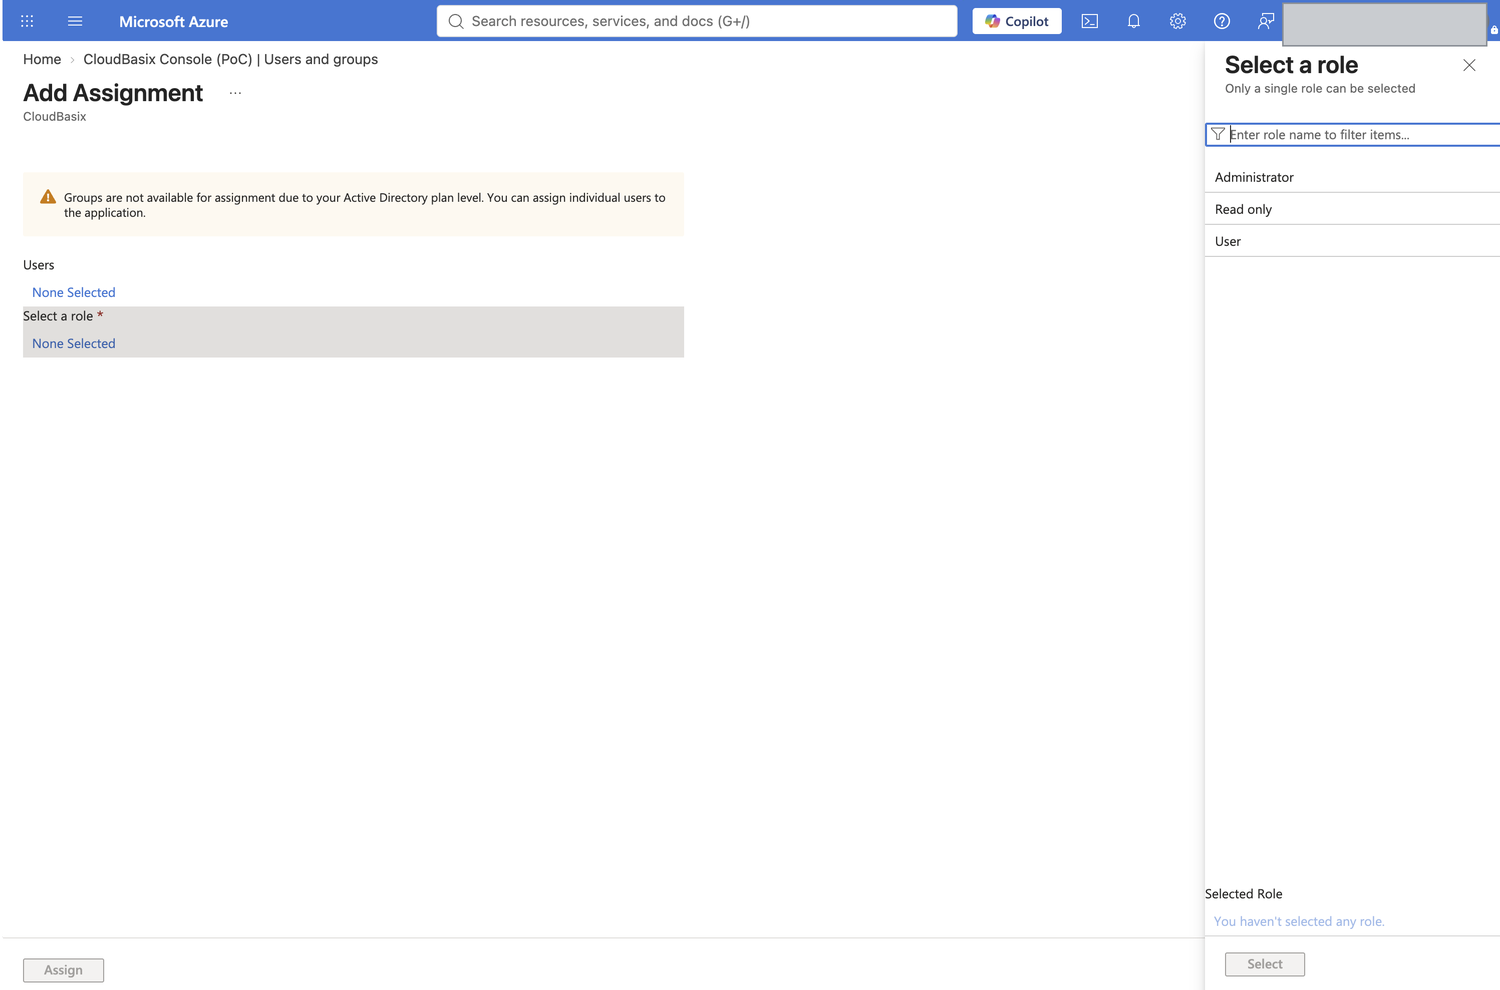This screenshot has height=990, width=1500.
Task: Focus the Azure resource search box
Action: click(x=697, y=21)
